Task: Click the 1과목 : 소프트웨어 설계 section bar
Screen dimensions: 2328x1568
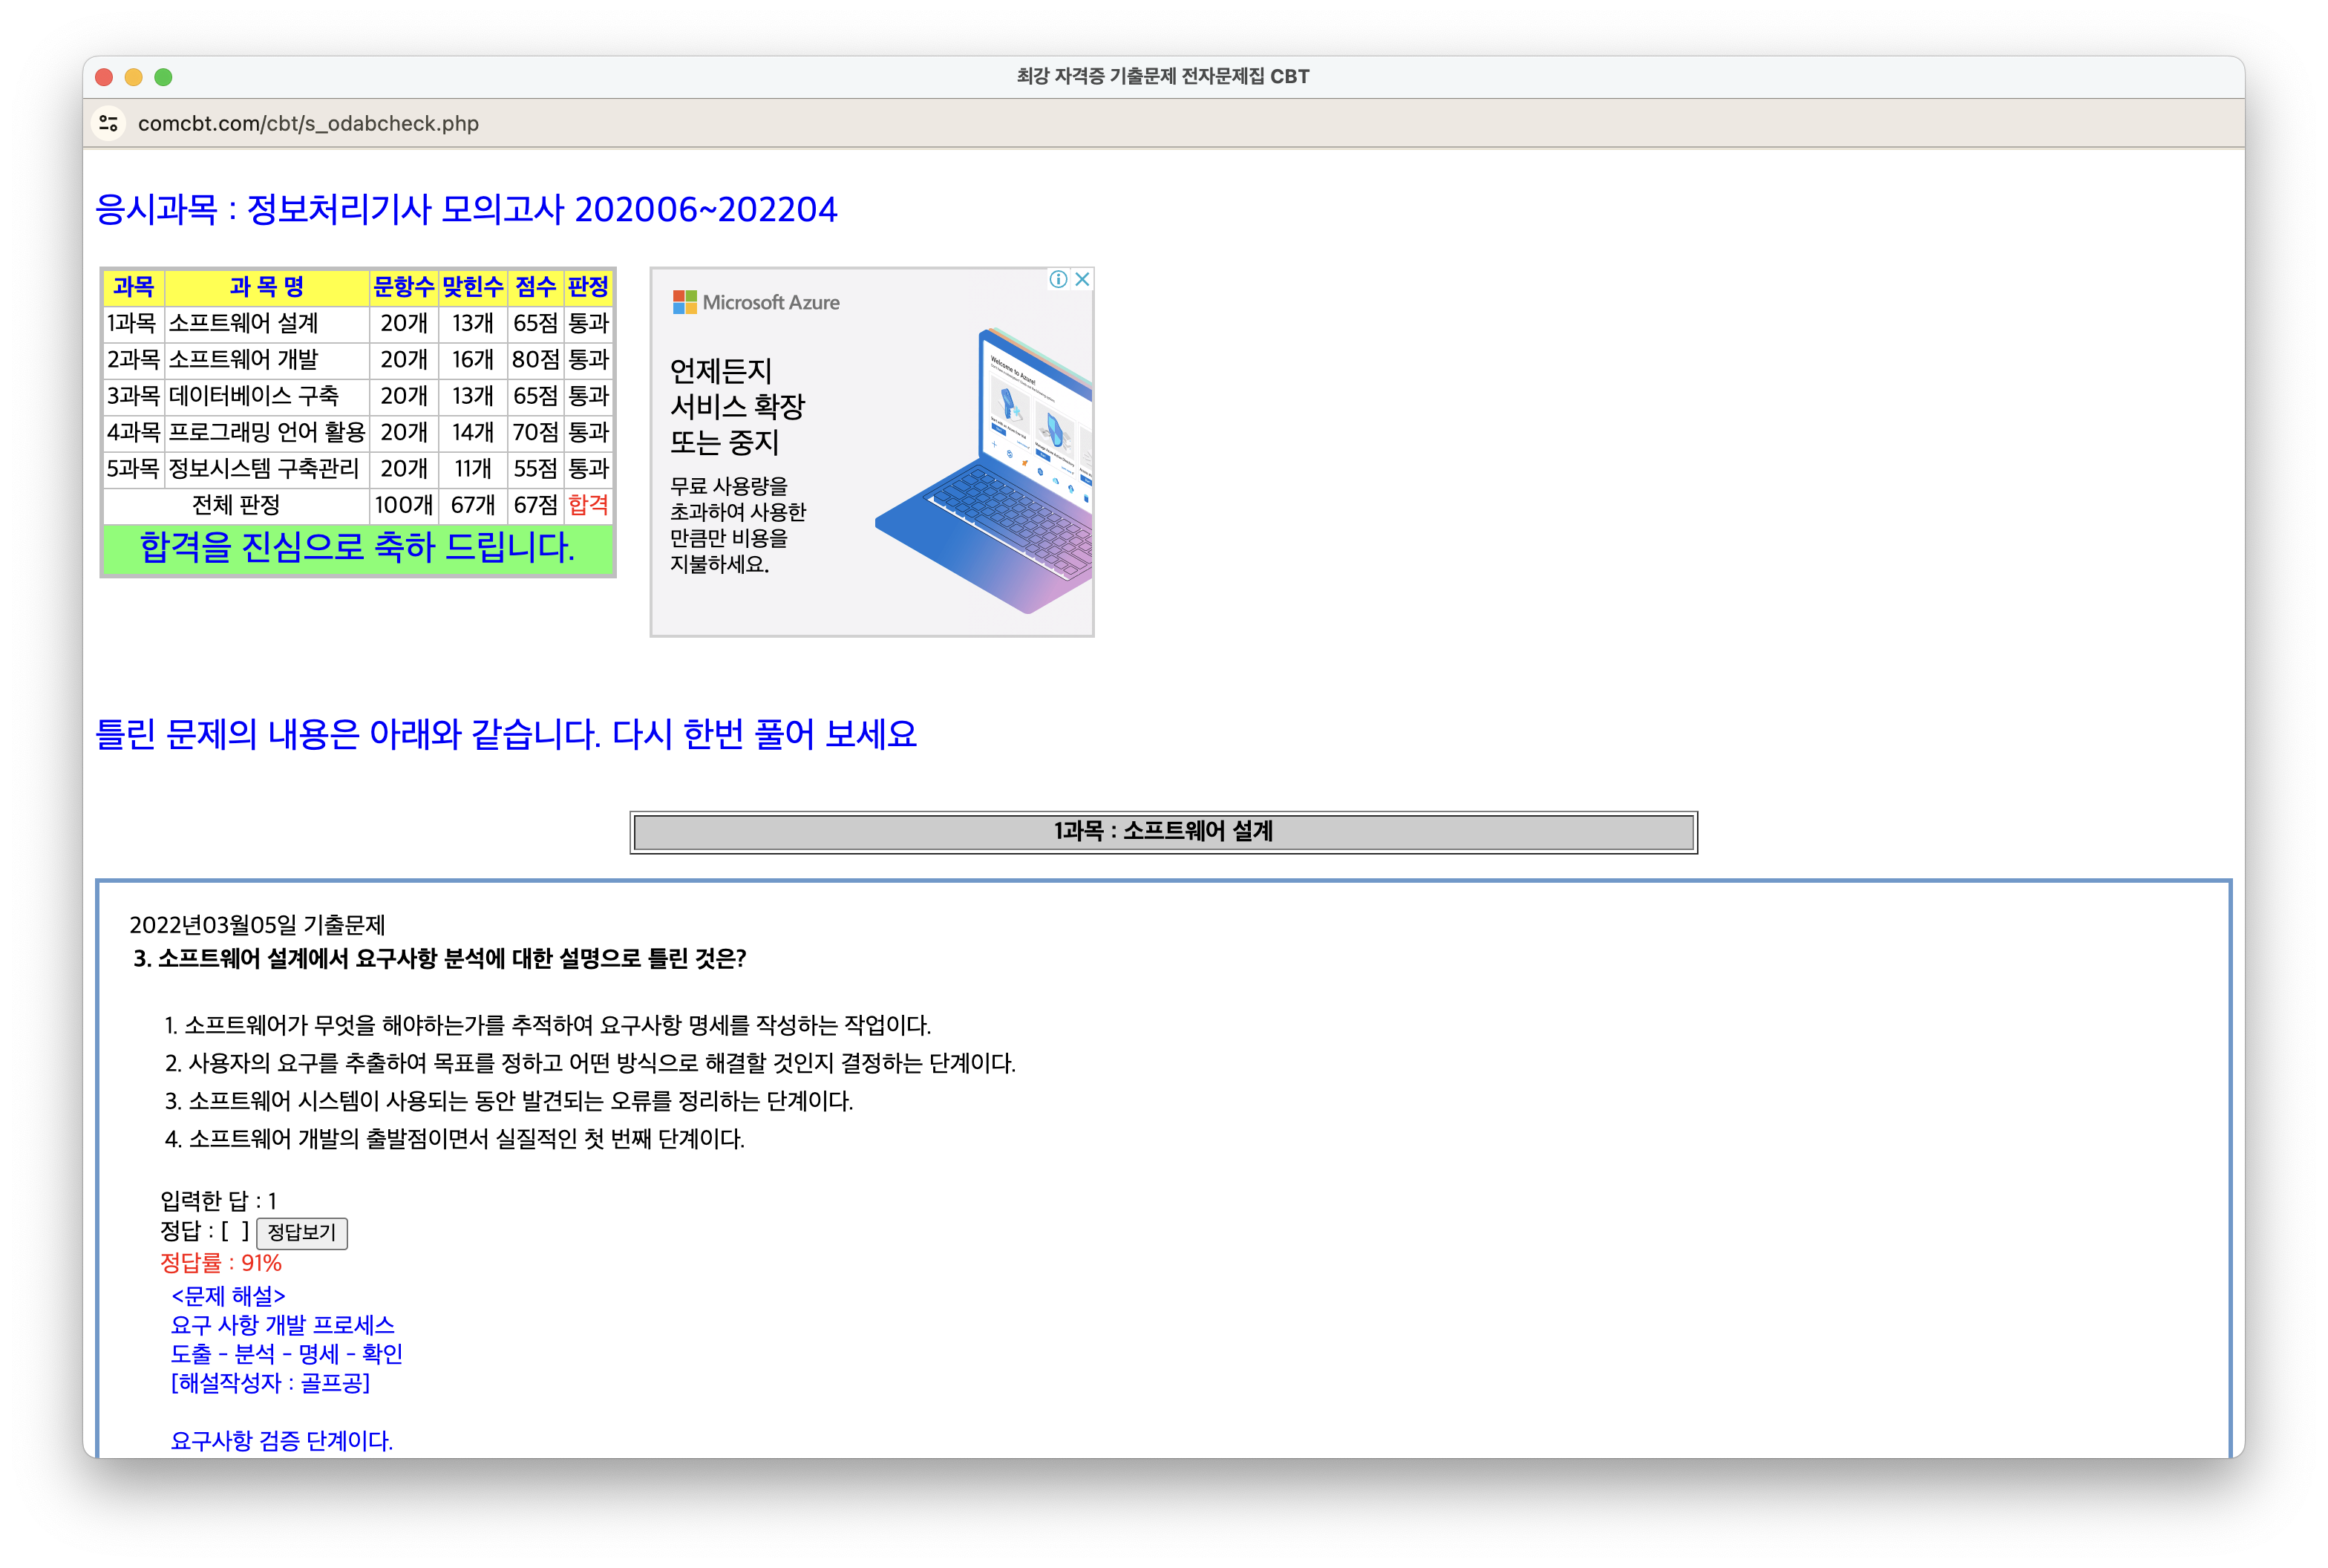Action: click(1163, 831)
